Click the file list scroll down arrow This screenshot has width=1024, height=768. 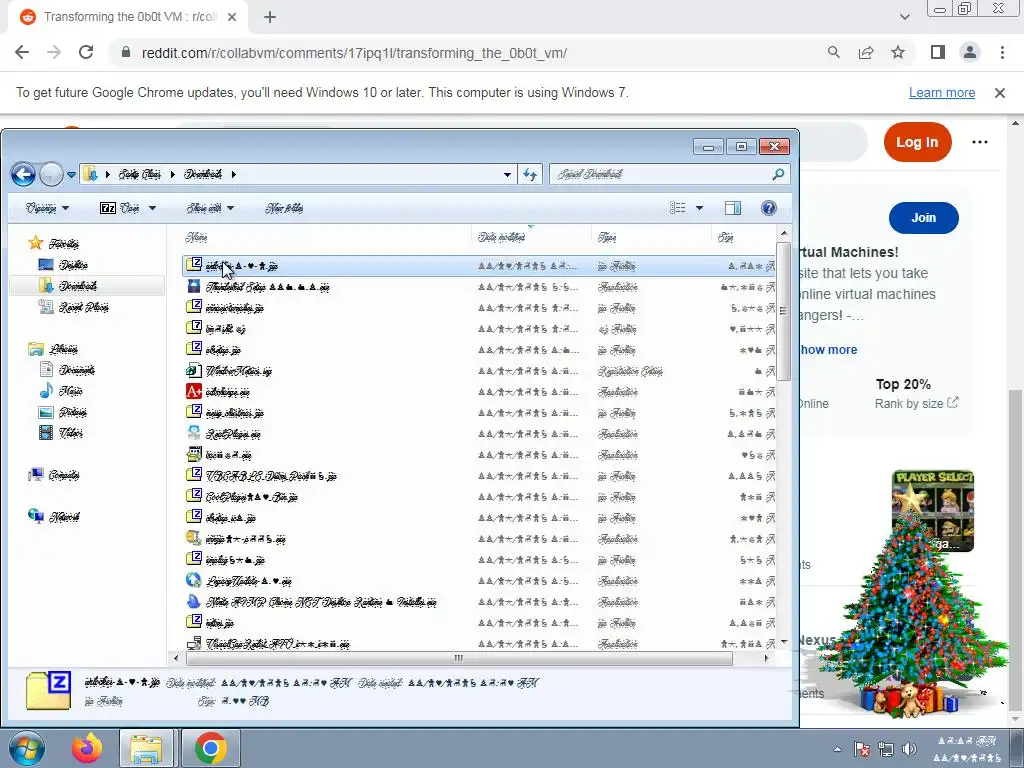[x=784, y=643]
